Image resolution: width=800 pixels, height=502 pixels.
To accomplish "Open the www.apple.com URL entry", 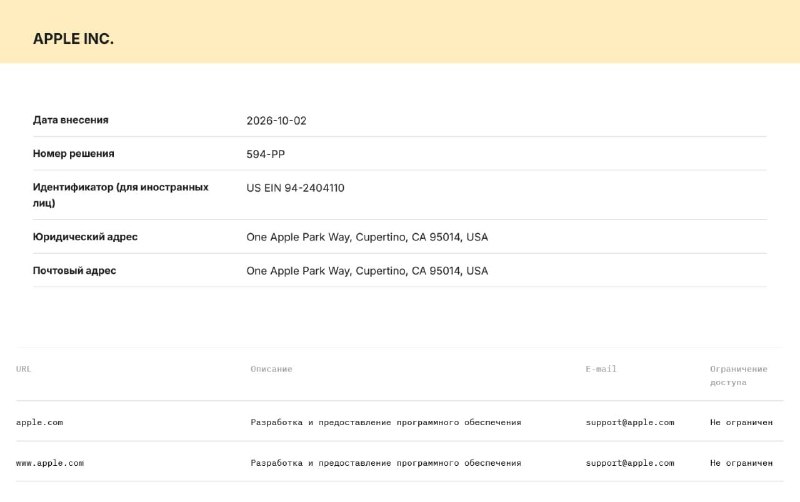I will pyautogui.click(x=50, y=463).
